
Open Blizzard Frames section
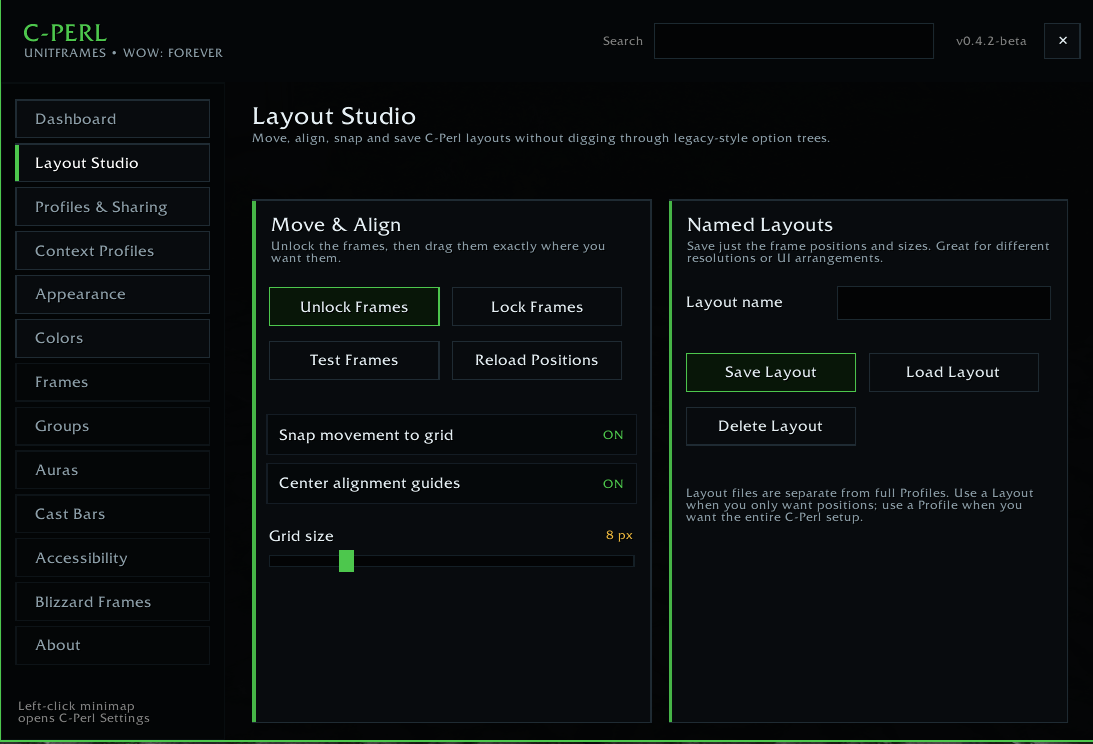point(112,602)
